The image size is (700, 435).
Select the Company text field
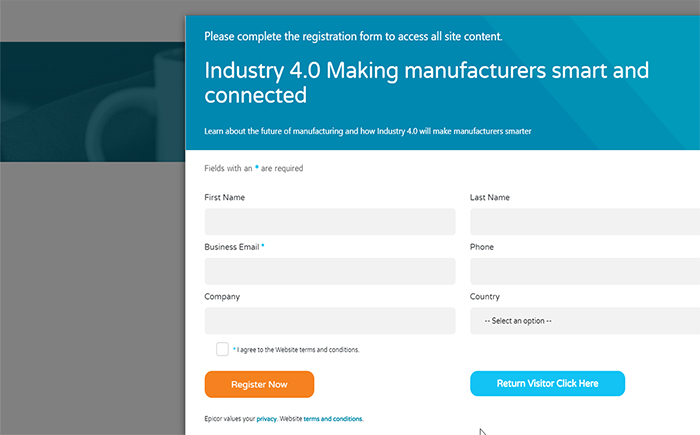(x=330, y=321)
